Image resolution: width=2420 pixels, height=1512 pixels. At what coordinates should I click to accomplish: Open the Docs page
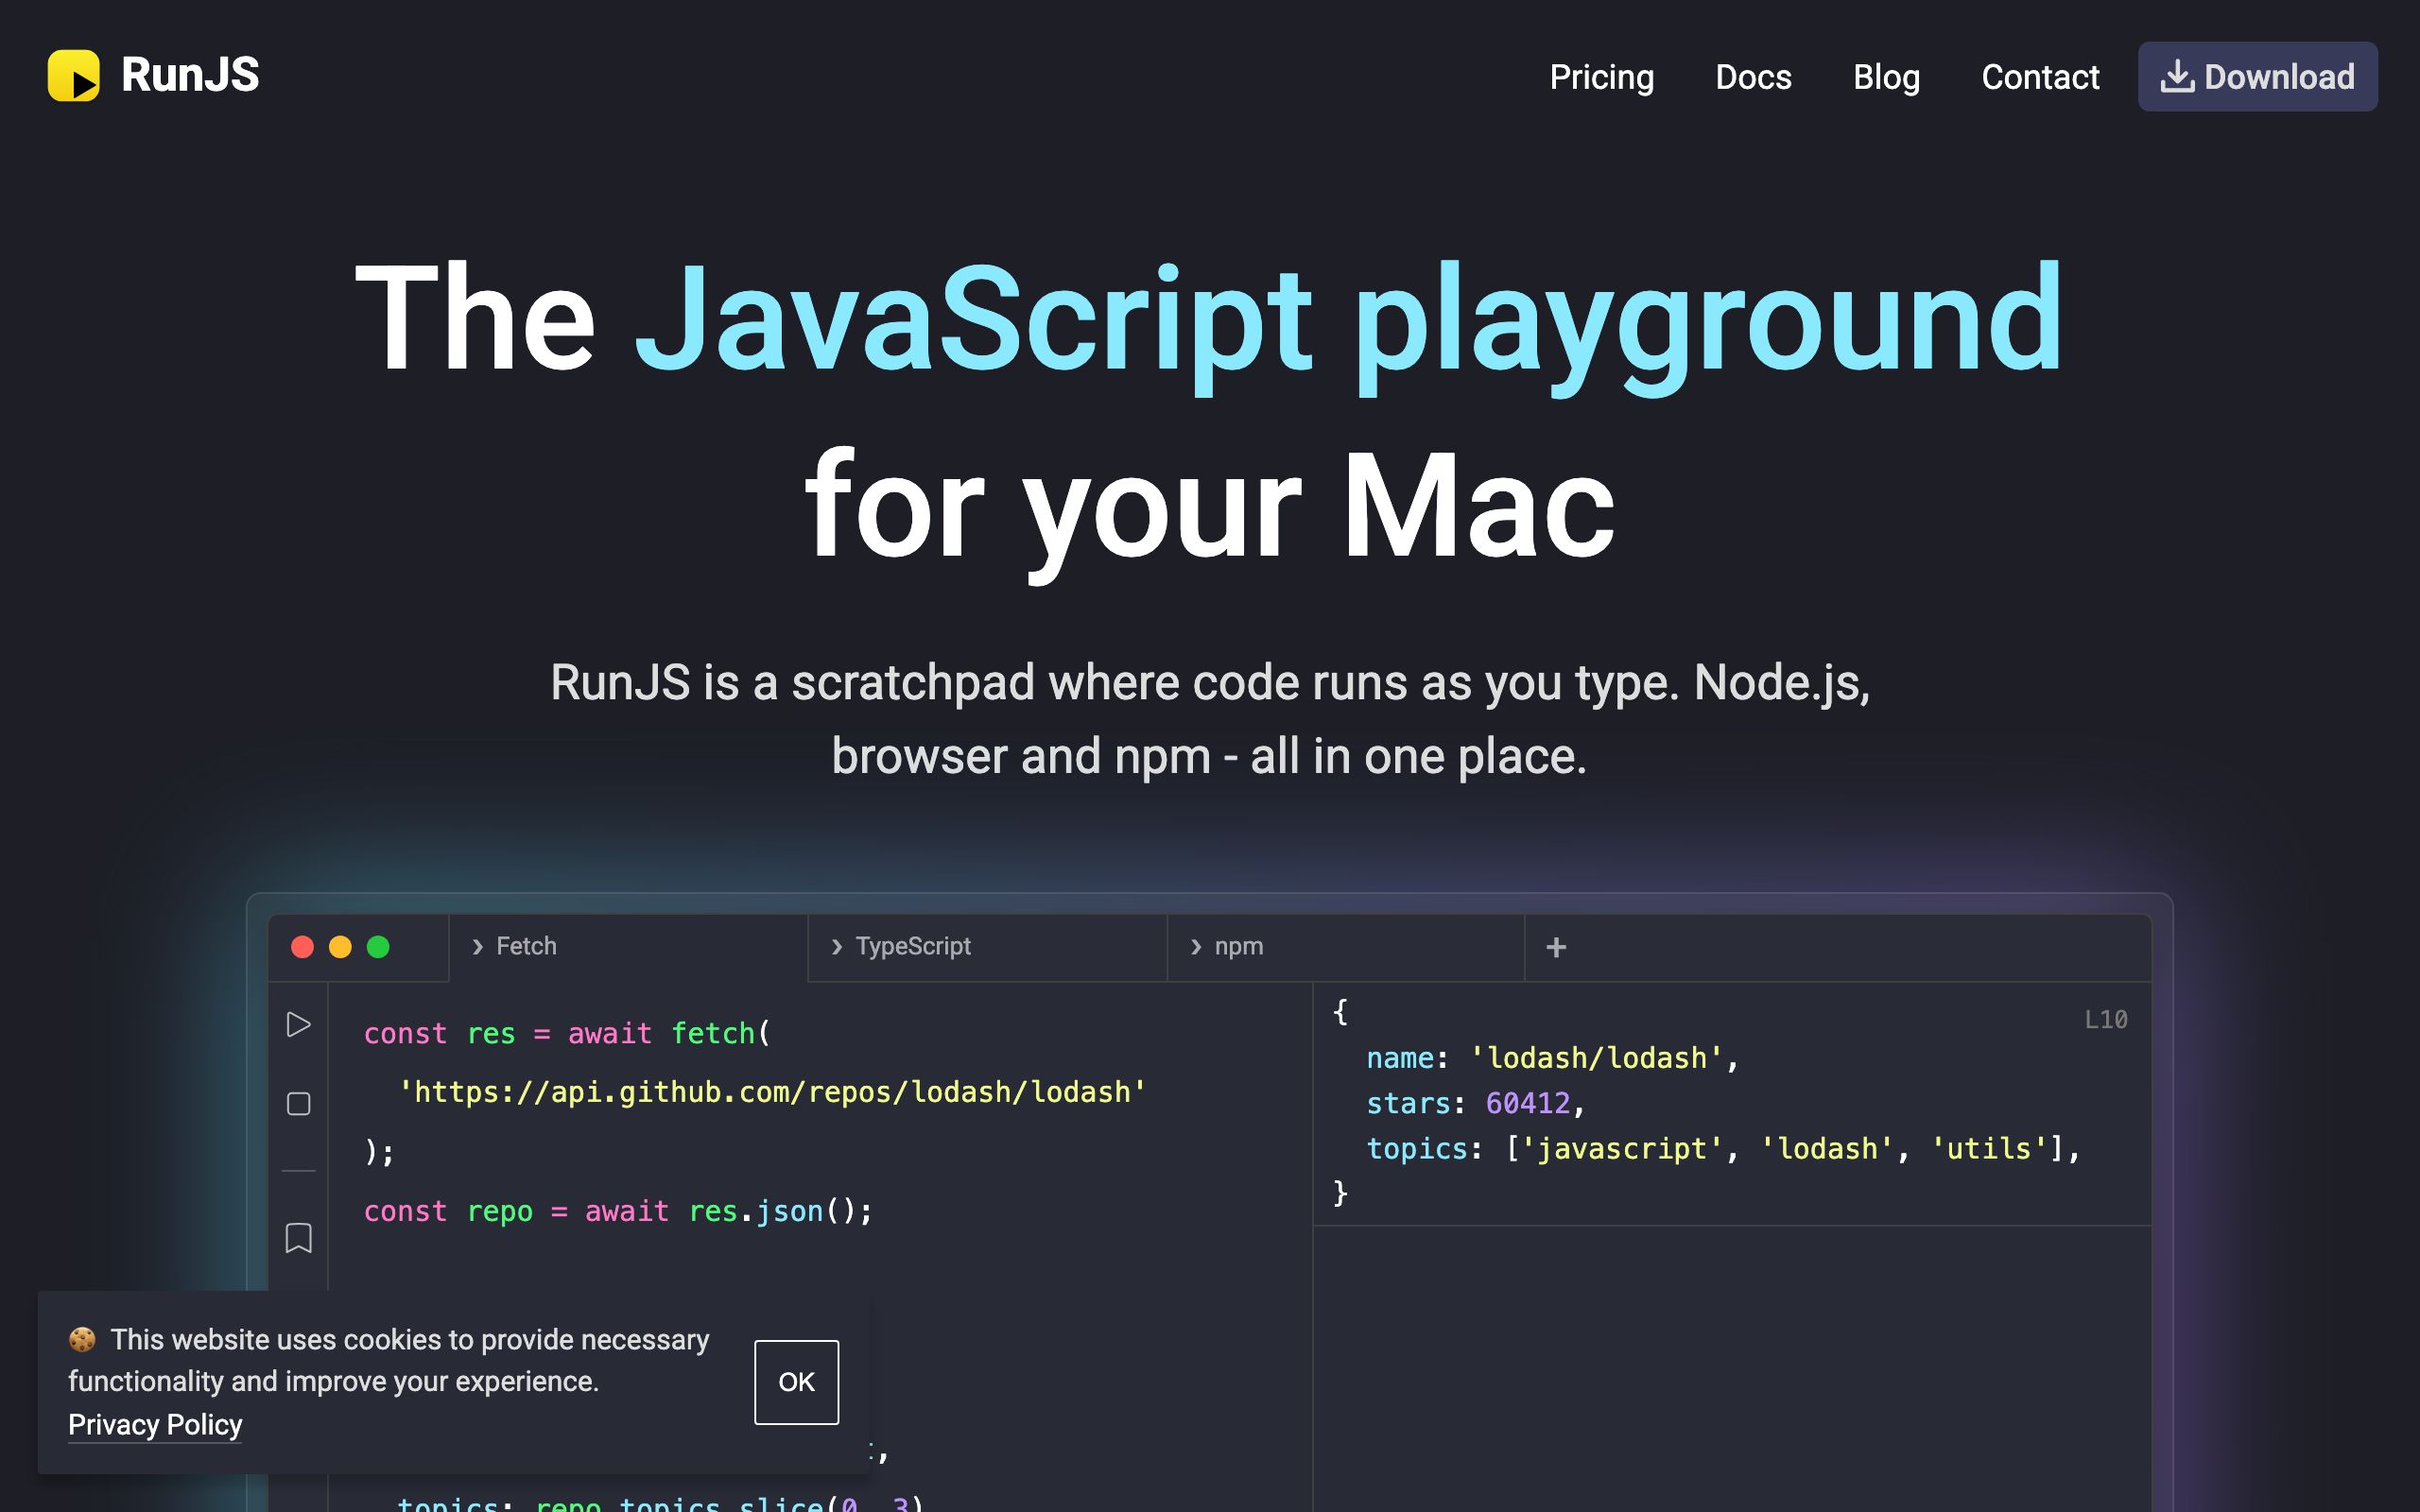pyautogui.click(x=1753, y=77)
